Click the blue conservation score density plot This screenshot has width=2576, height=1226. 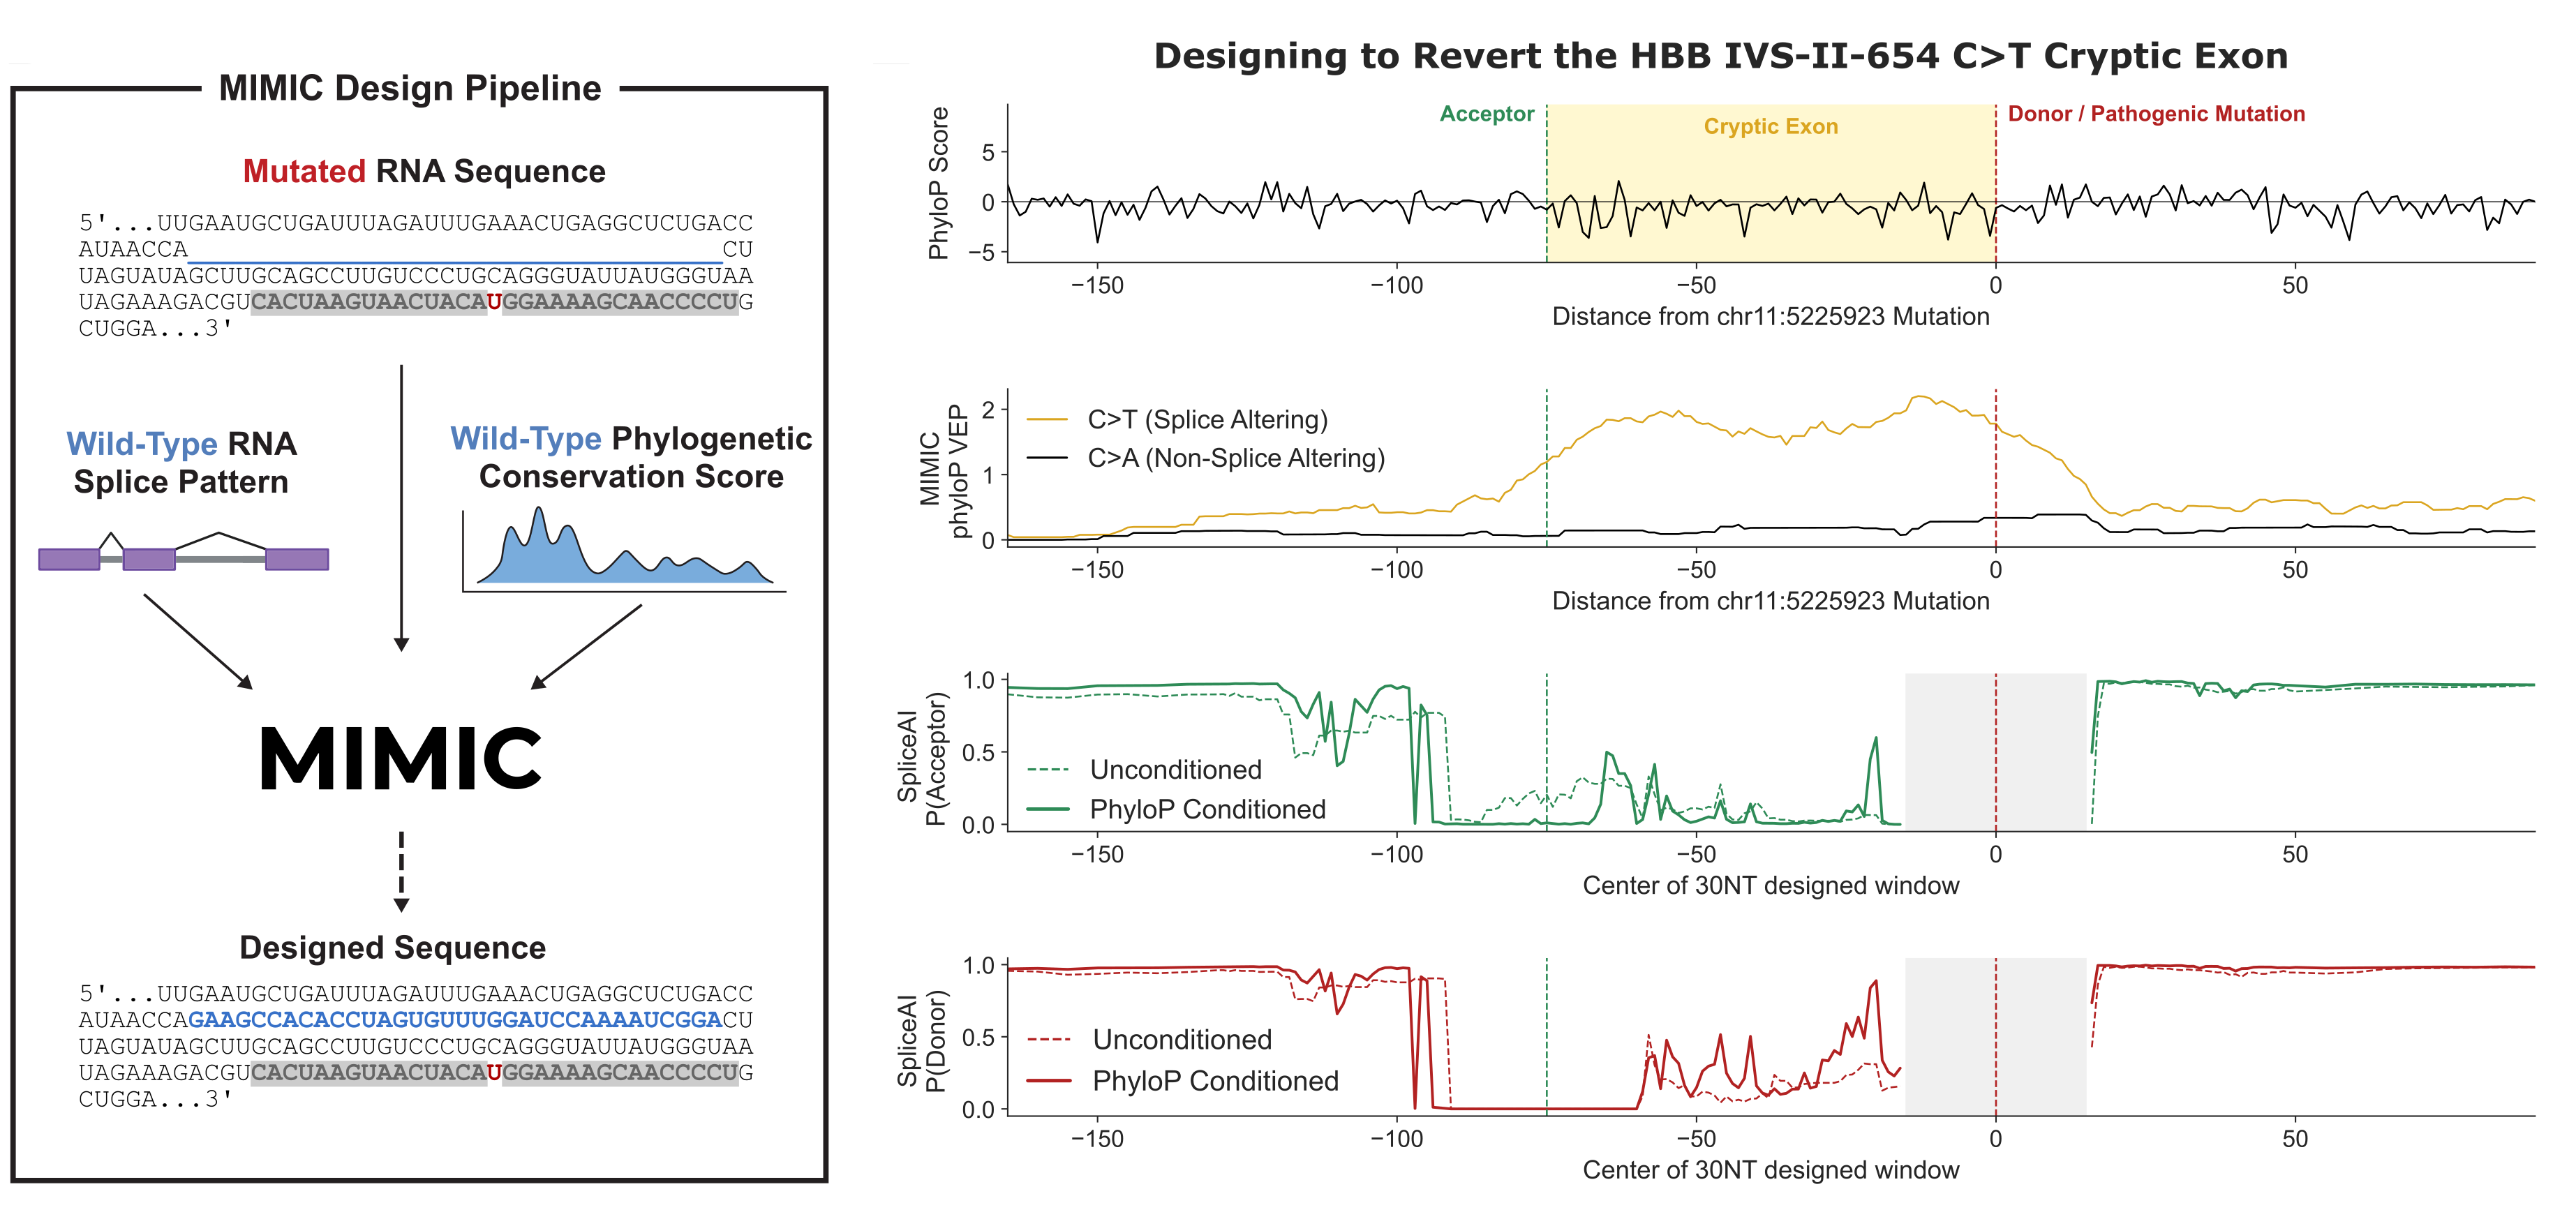(625, 548)
